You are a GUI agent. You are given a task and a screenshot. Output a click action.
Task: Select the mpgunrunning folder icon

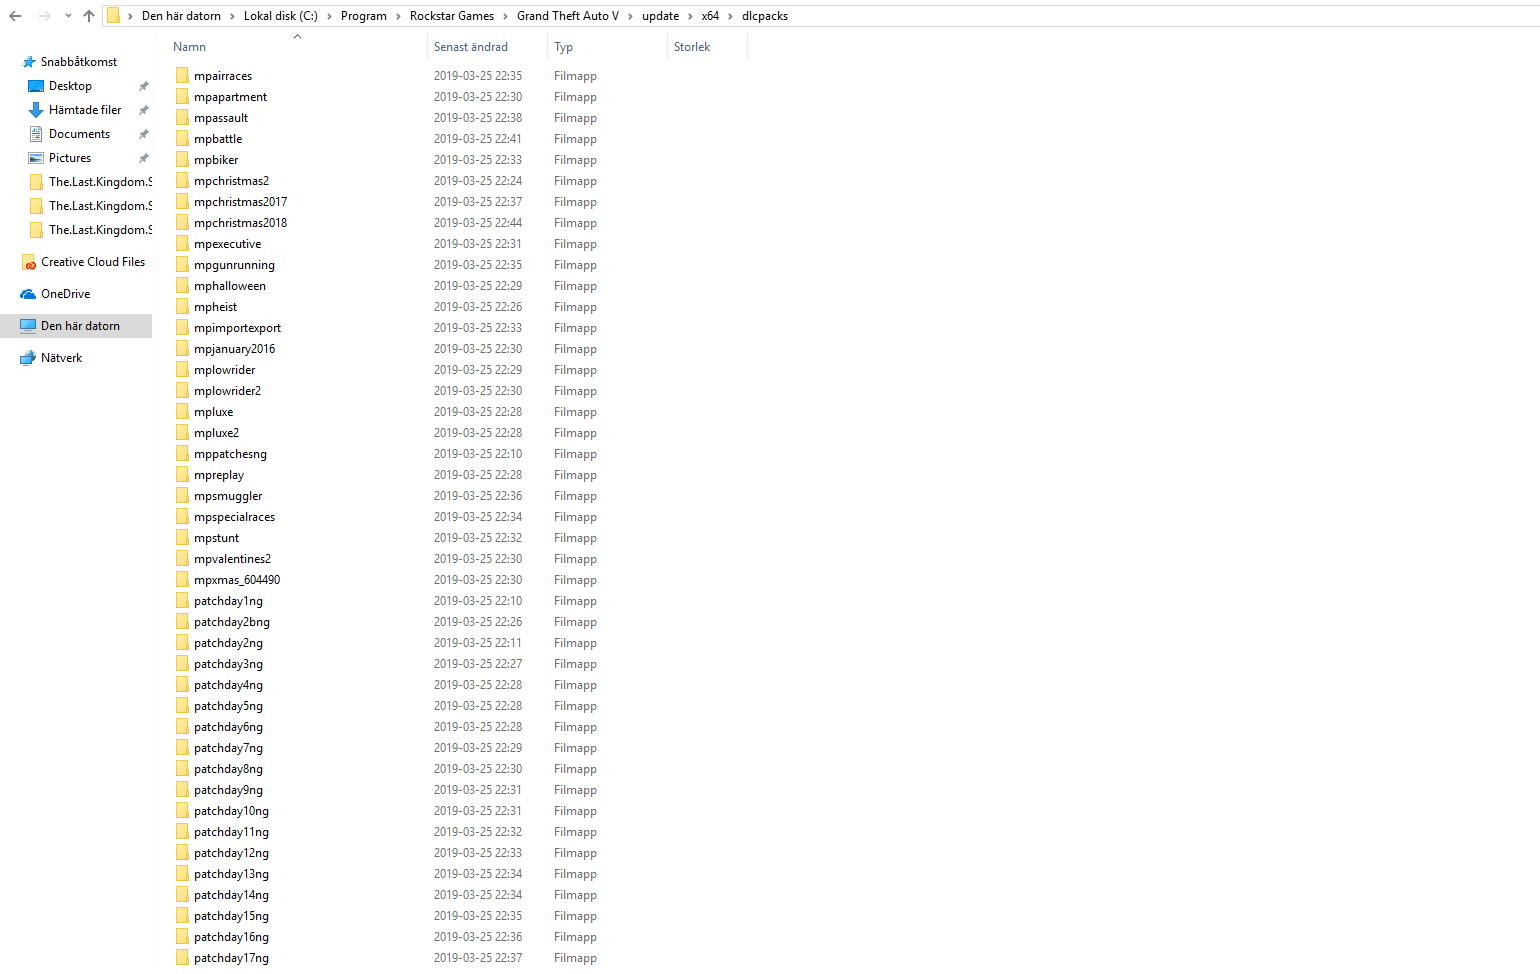182,265
